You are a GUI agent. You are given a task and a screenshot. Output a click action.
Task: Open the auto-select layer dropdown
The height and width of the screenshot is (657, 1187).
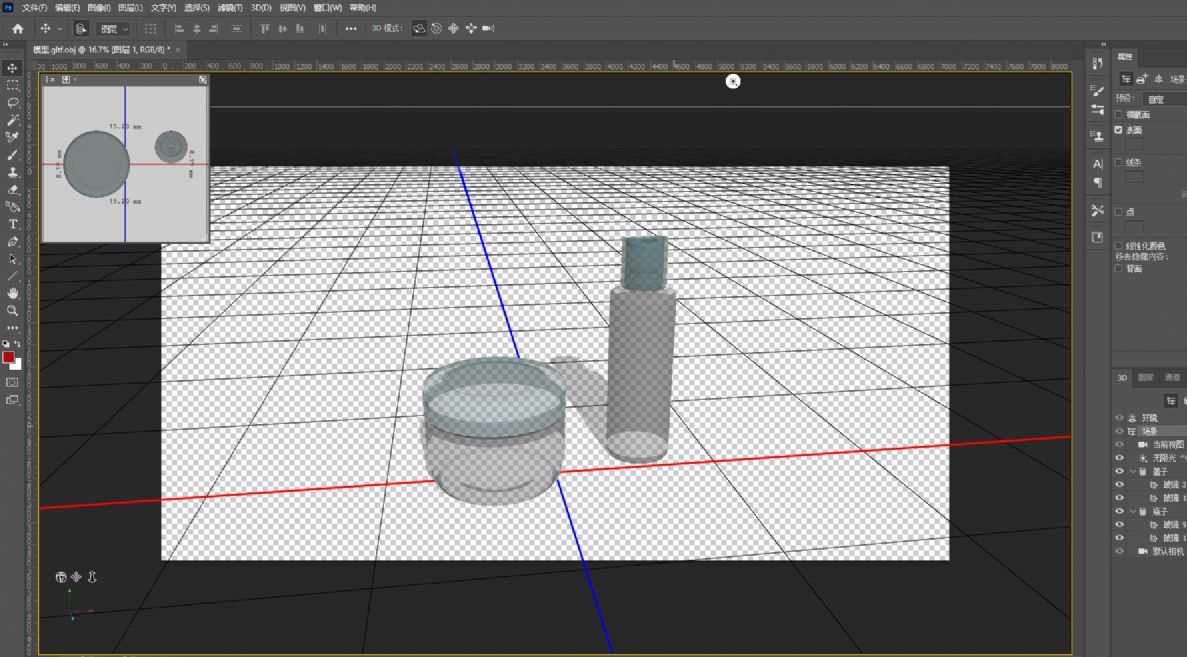click(x=114, y=29)
